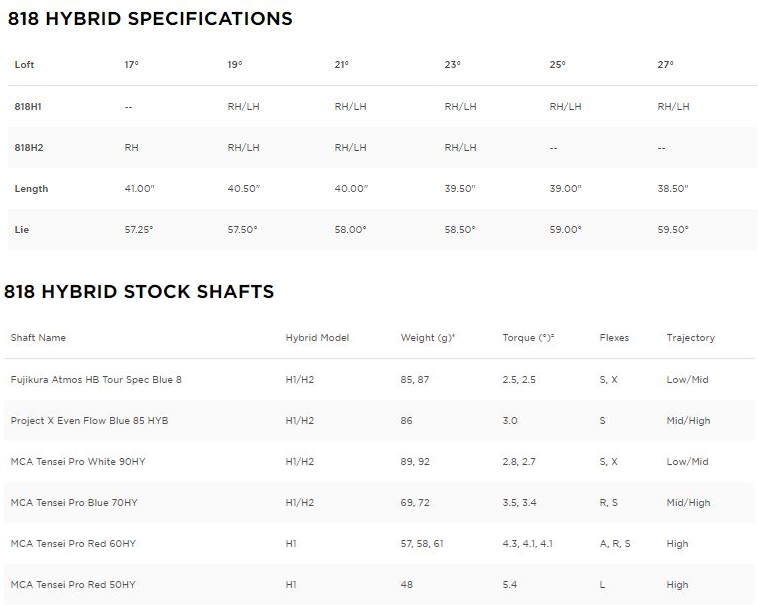Select the 27° loft column header
This screenshot has width=758, height=605.
point(665,64)
